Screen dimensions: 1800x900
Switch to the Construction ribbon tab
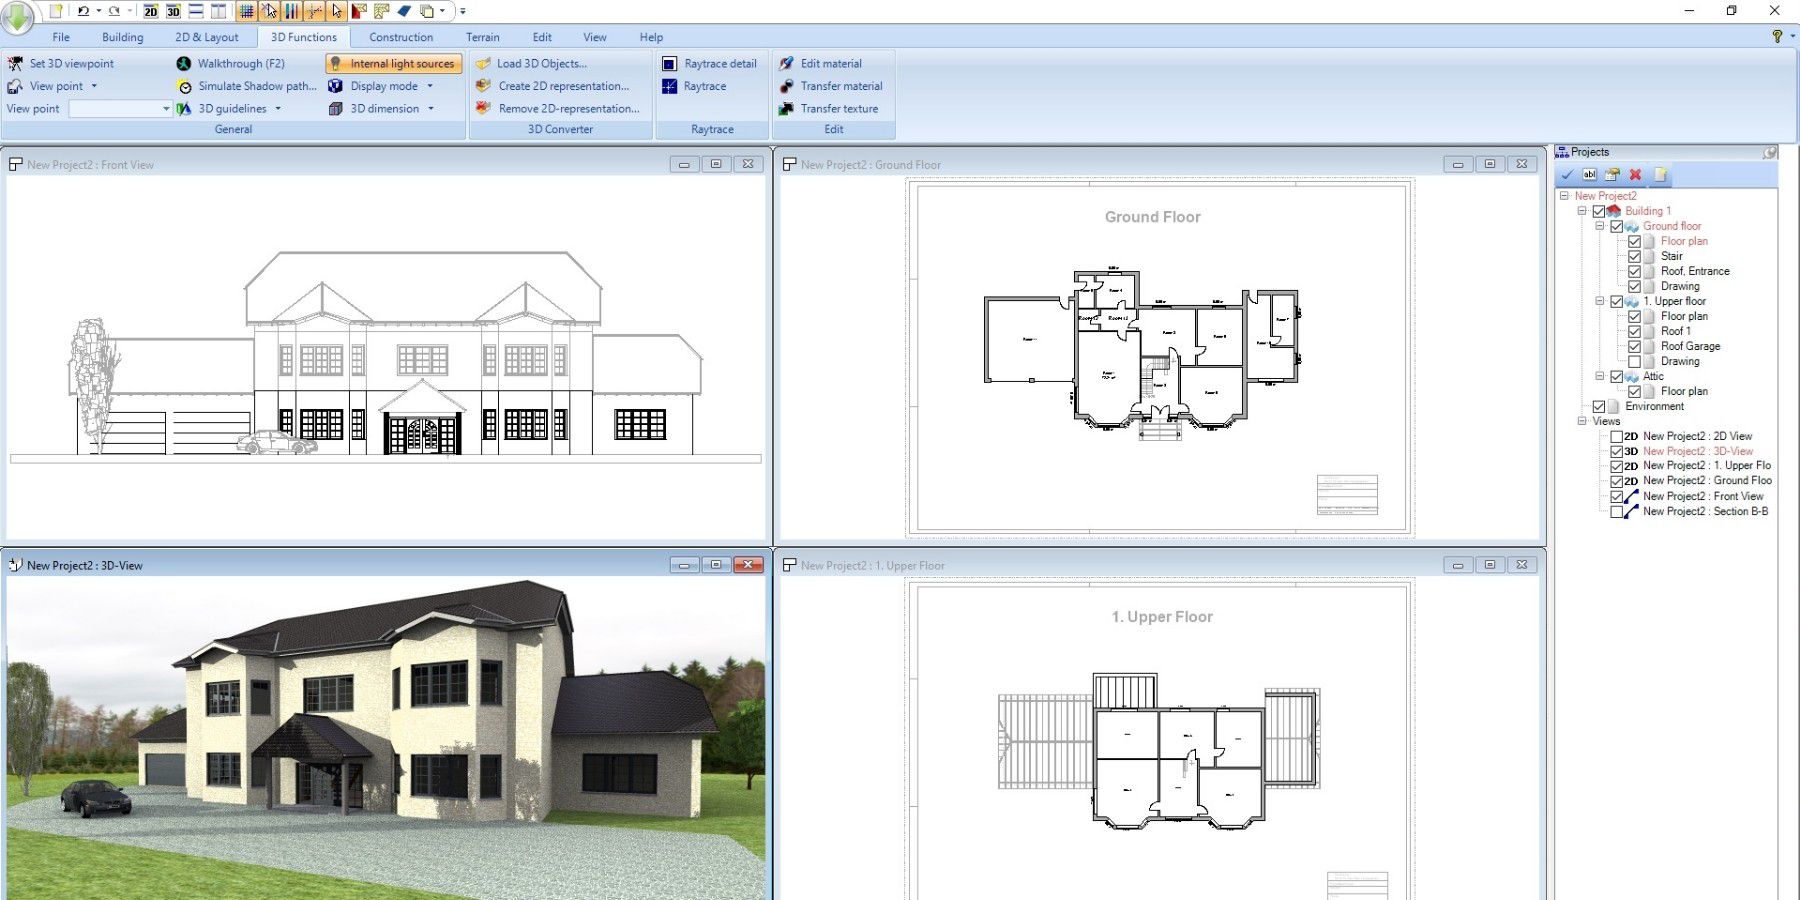(401, 37)
